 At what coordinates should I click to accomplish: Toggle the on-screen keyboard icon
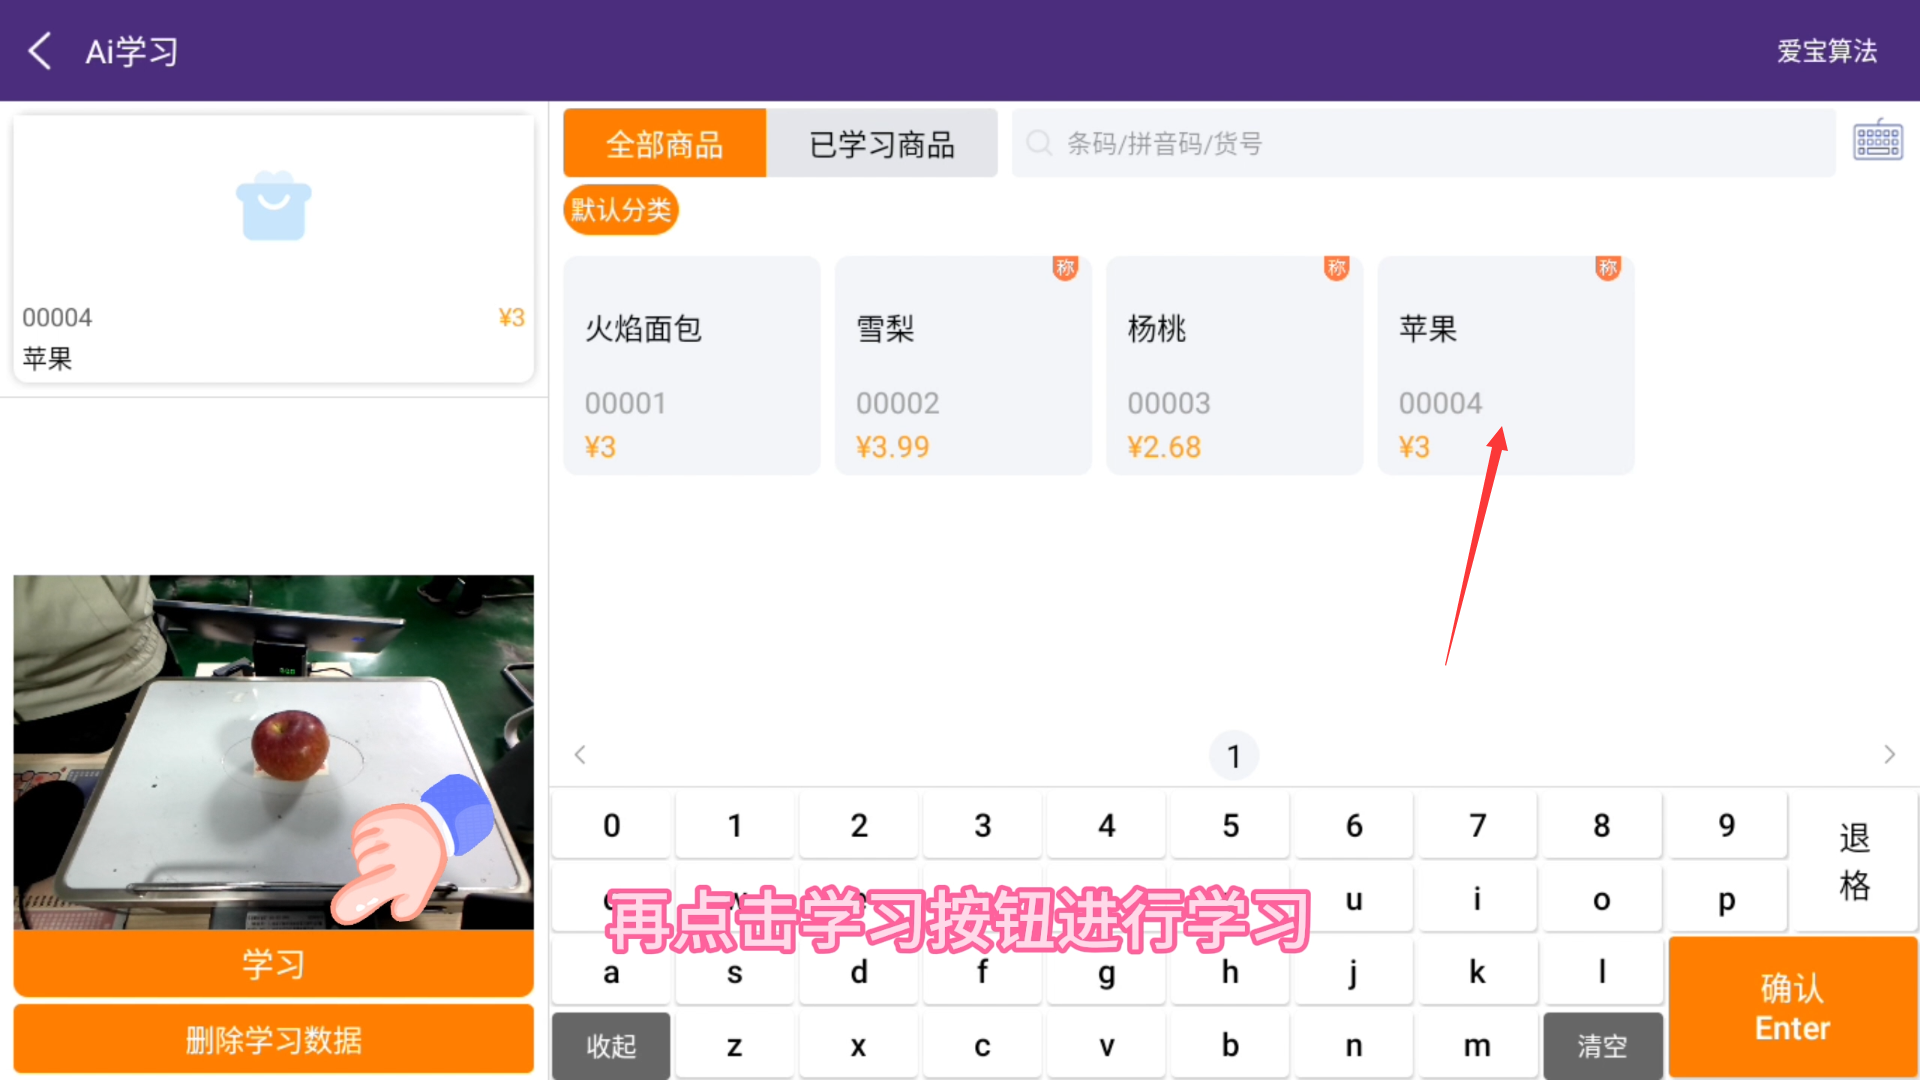(1877, 141)
